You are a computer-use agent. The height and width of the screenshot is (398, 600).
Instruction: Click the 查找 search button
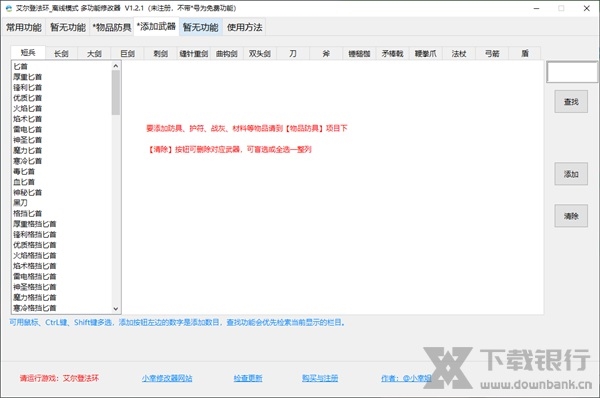pyautogui.click(x=571, y=101)
